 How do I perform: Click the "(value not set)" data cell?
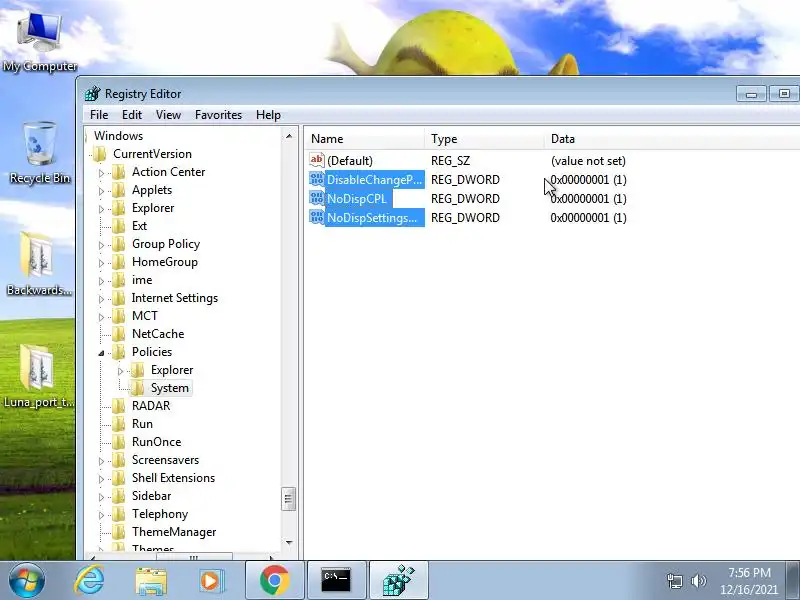[x=588, y=161]
